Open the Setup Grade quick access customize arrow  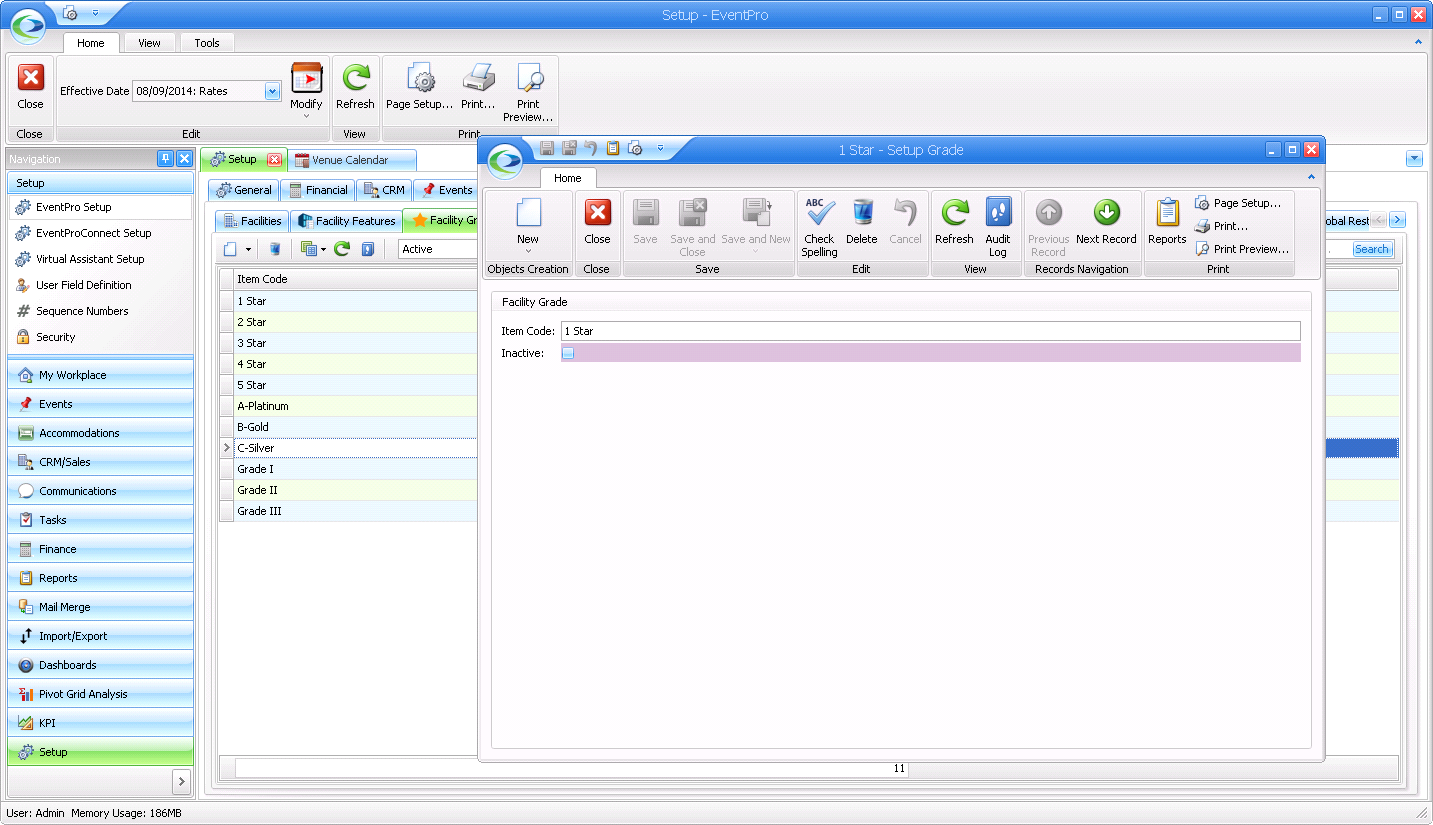660,148
